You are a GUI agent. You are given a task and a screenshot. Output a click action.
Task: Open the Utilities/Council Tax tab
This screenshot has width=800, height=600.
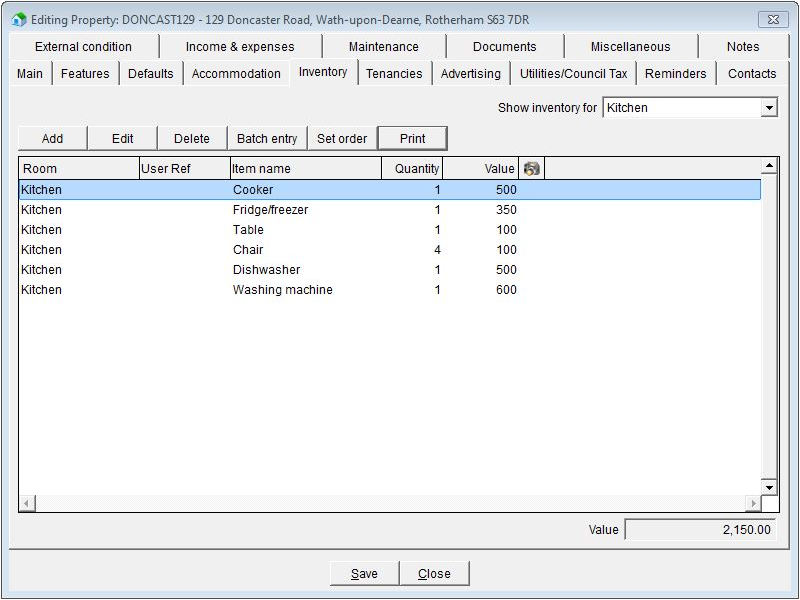[x=573, y=73]
